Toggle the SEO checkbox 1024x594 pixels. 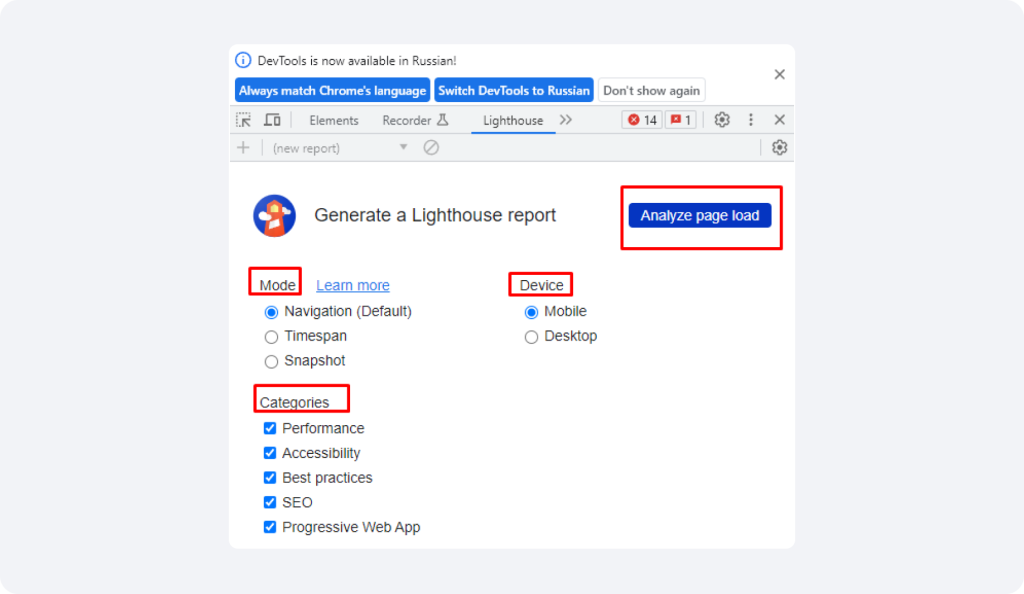coord(270,503)
